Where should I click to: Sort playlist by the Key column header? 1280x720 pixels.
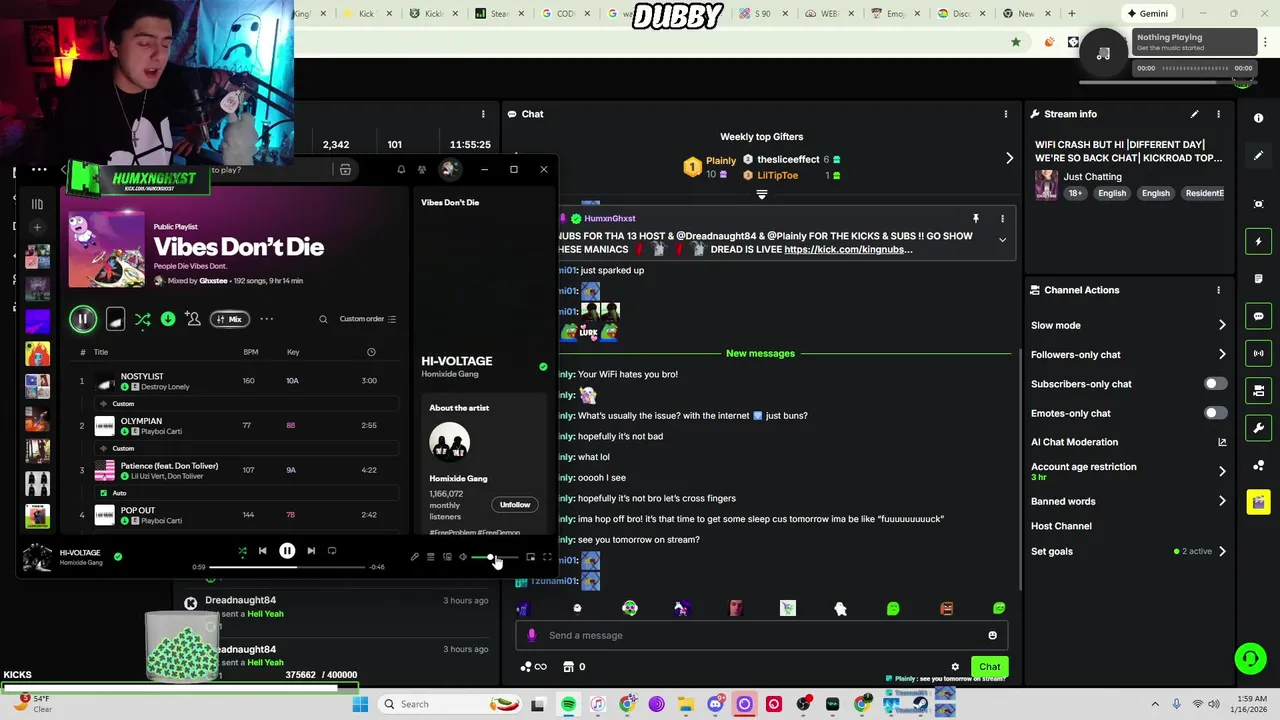293,352
